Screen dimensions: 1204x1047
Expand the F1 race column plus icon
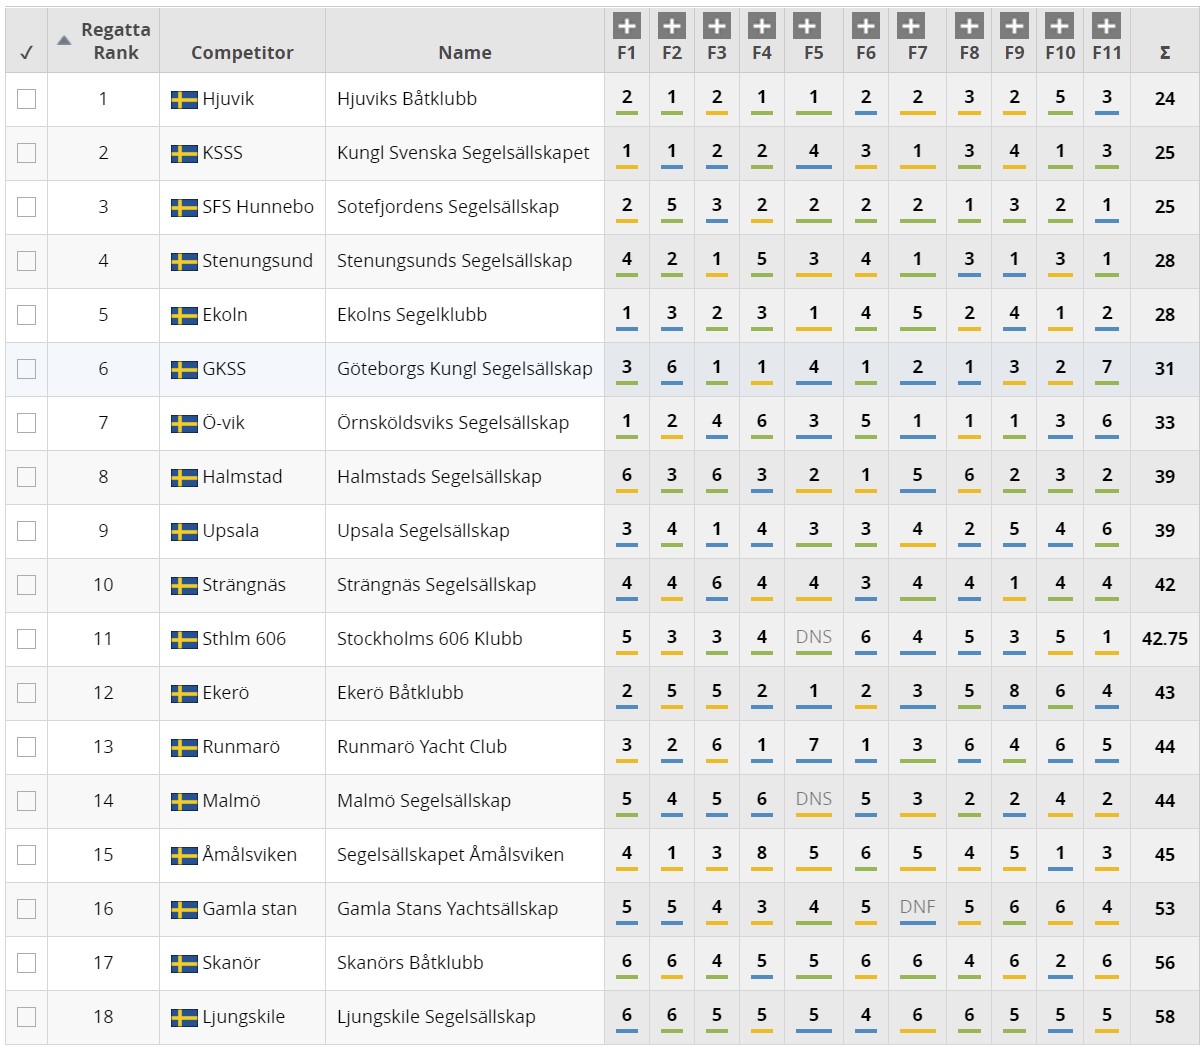(x=627, y=26)
